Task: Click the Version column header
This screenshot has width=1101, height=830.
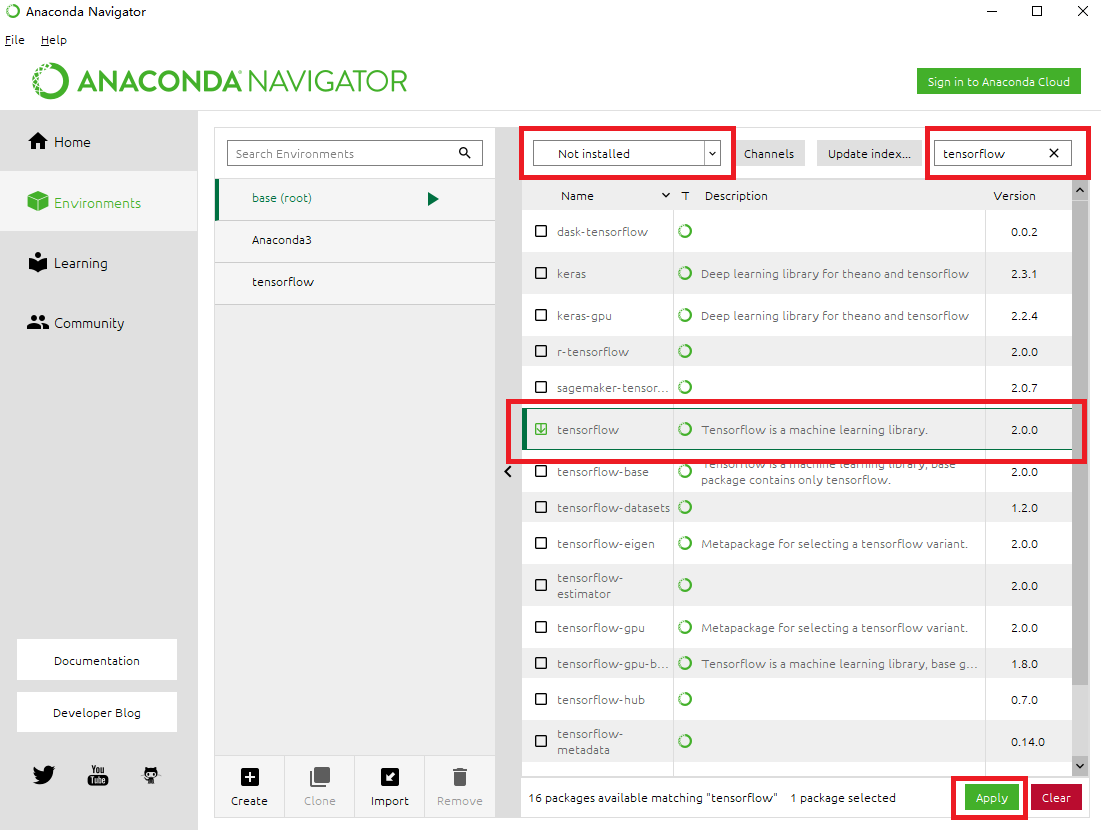Action: click(1014, 196)
